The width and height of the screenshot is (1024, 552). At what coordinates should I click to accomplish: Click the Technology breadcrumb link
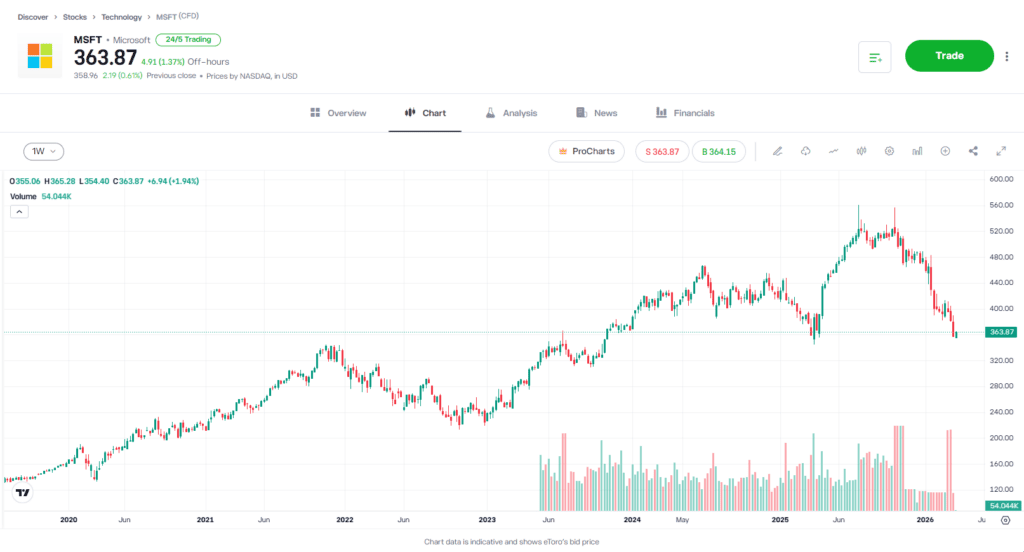(x=121, y=18)
